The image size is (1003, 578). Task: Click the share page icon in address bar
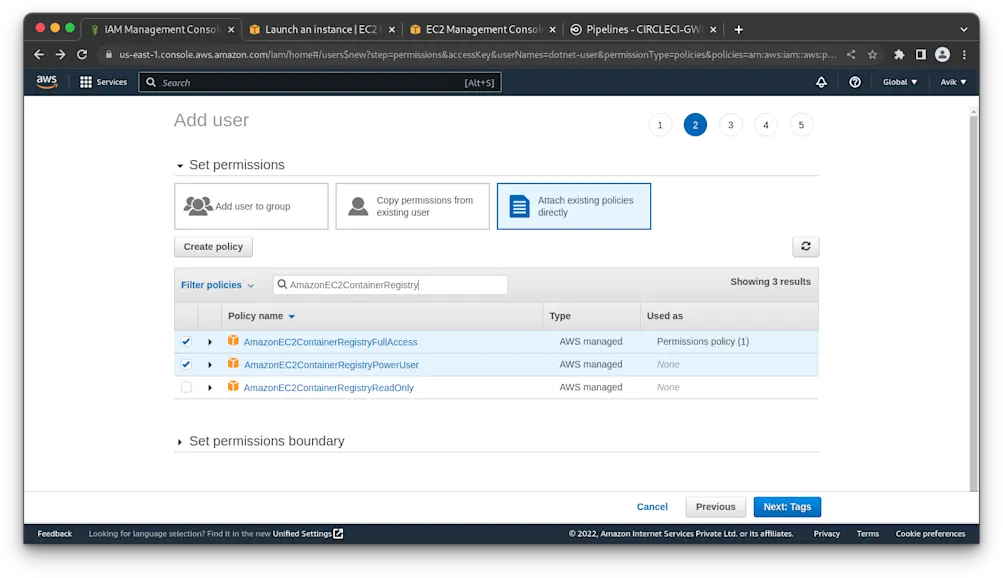click(x=851, y=54)
